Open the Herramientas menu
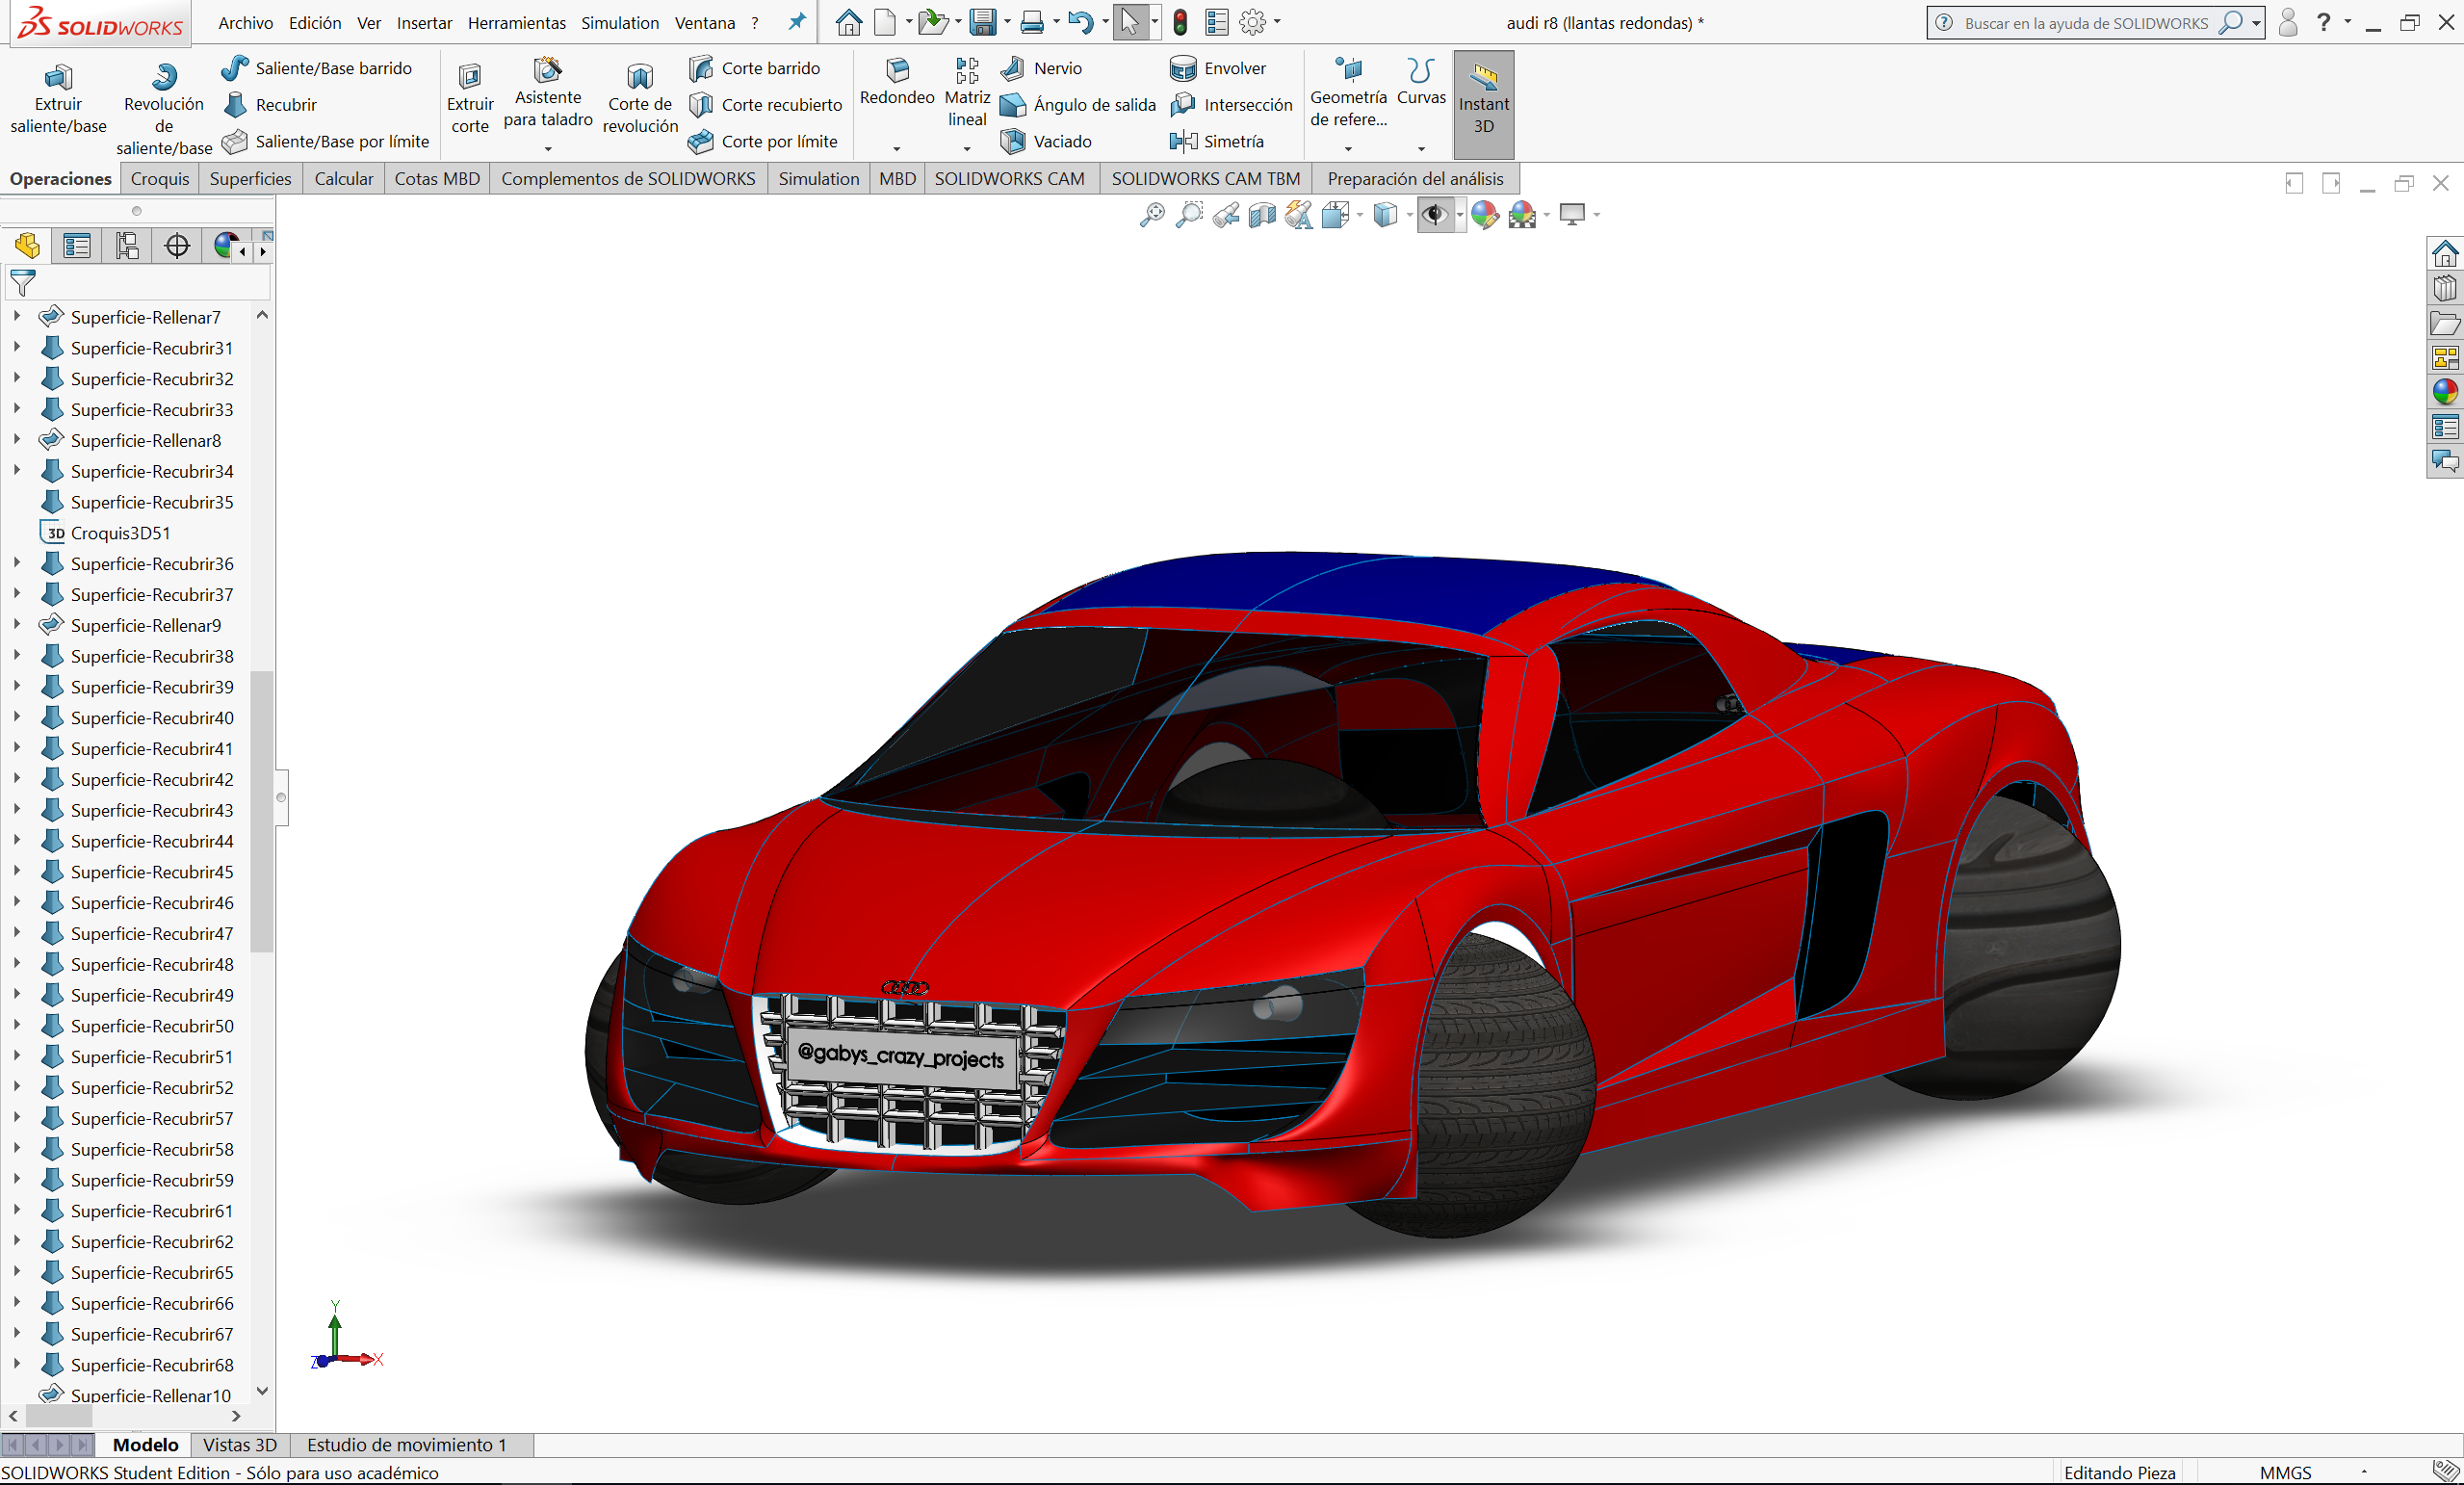The height and width of the screenshot is (1485, 2464). (x=516, y=22)
